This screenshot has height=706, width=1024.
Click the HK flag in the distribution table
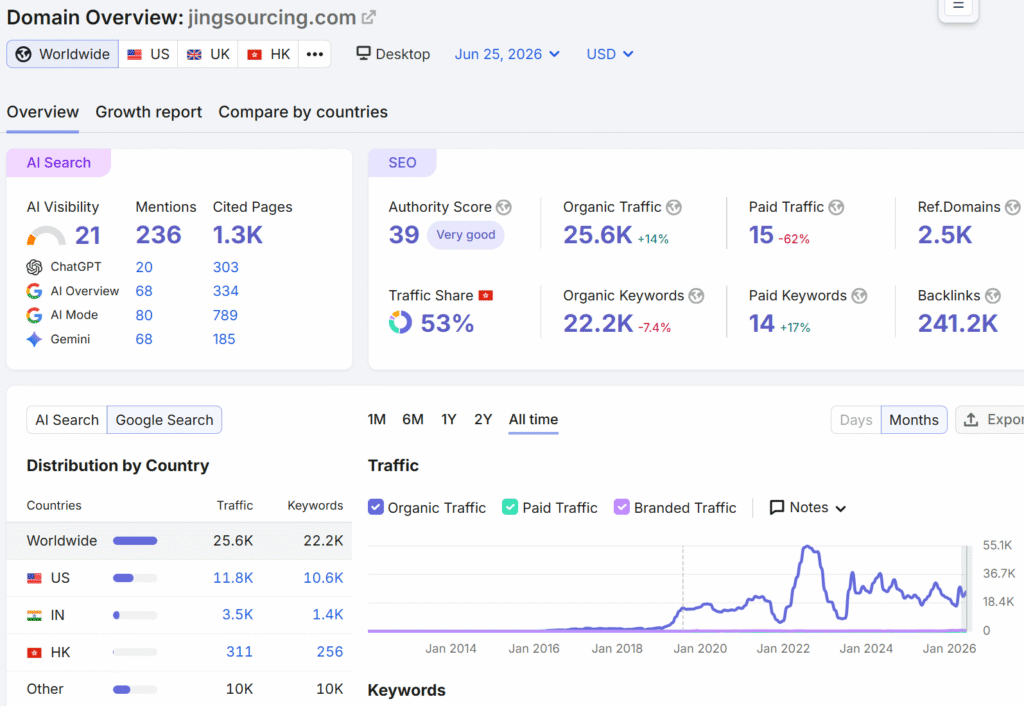click(34, 652)
